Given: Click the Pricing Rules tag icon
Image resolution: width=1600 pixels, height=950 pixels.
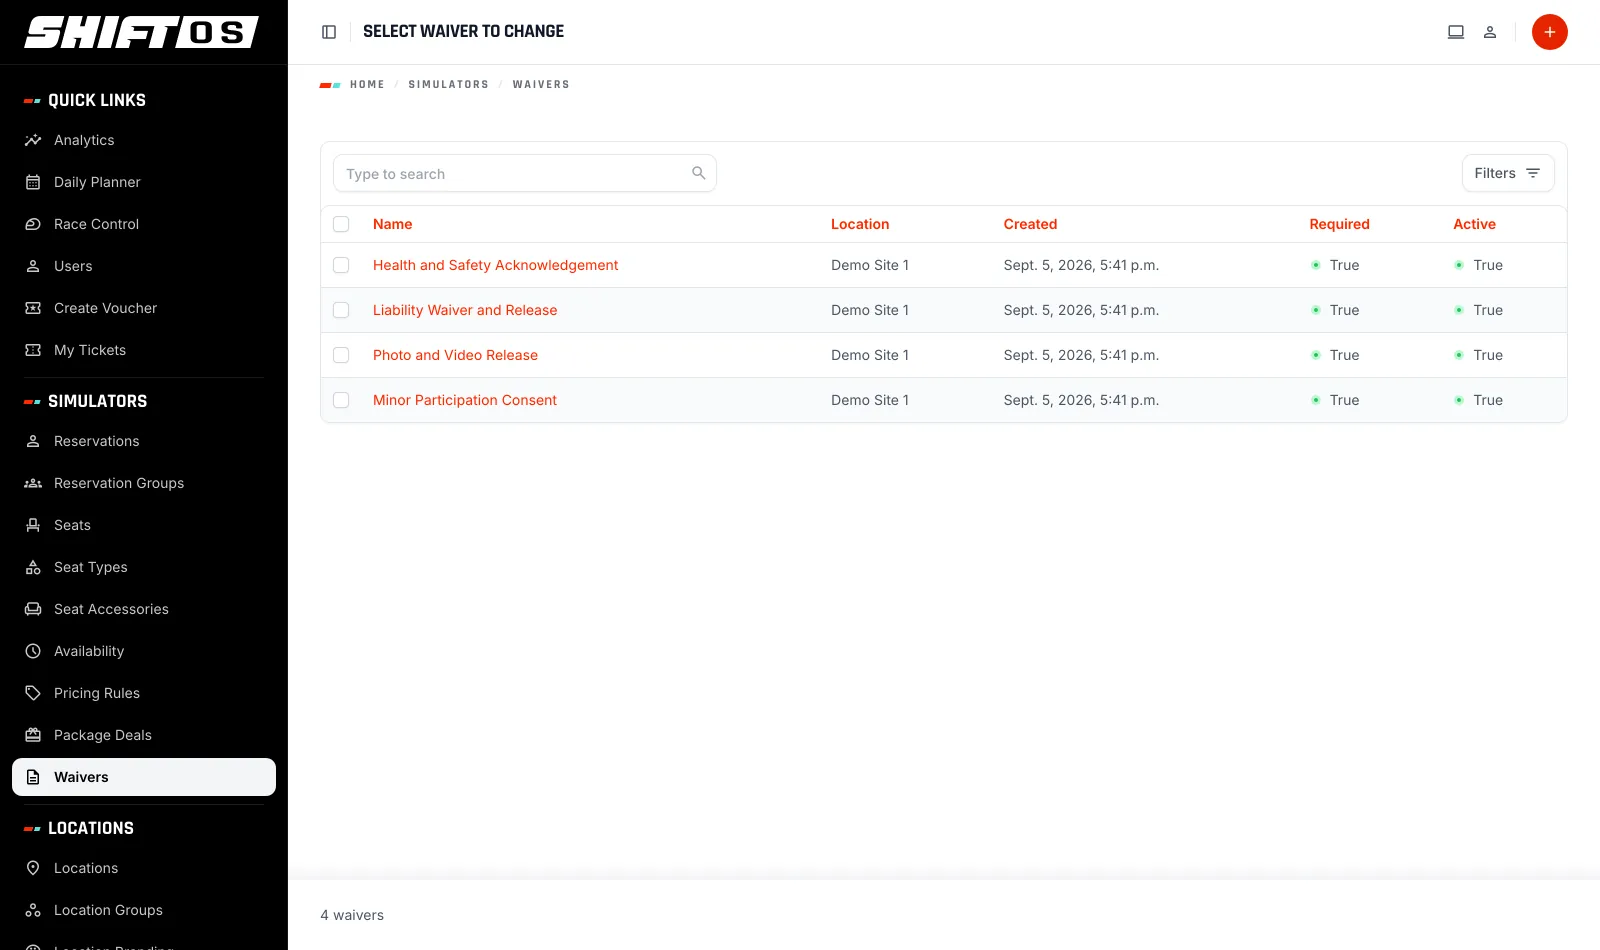Looking at the screenshot, I should (33, 693).
